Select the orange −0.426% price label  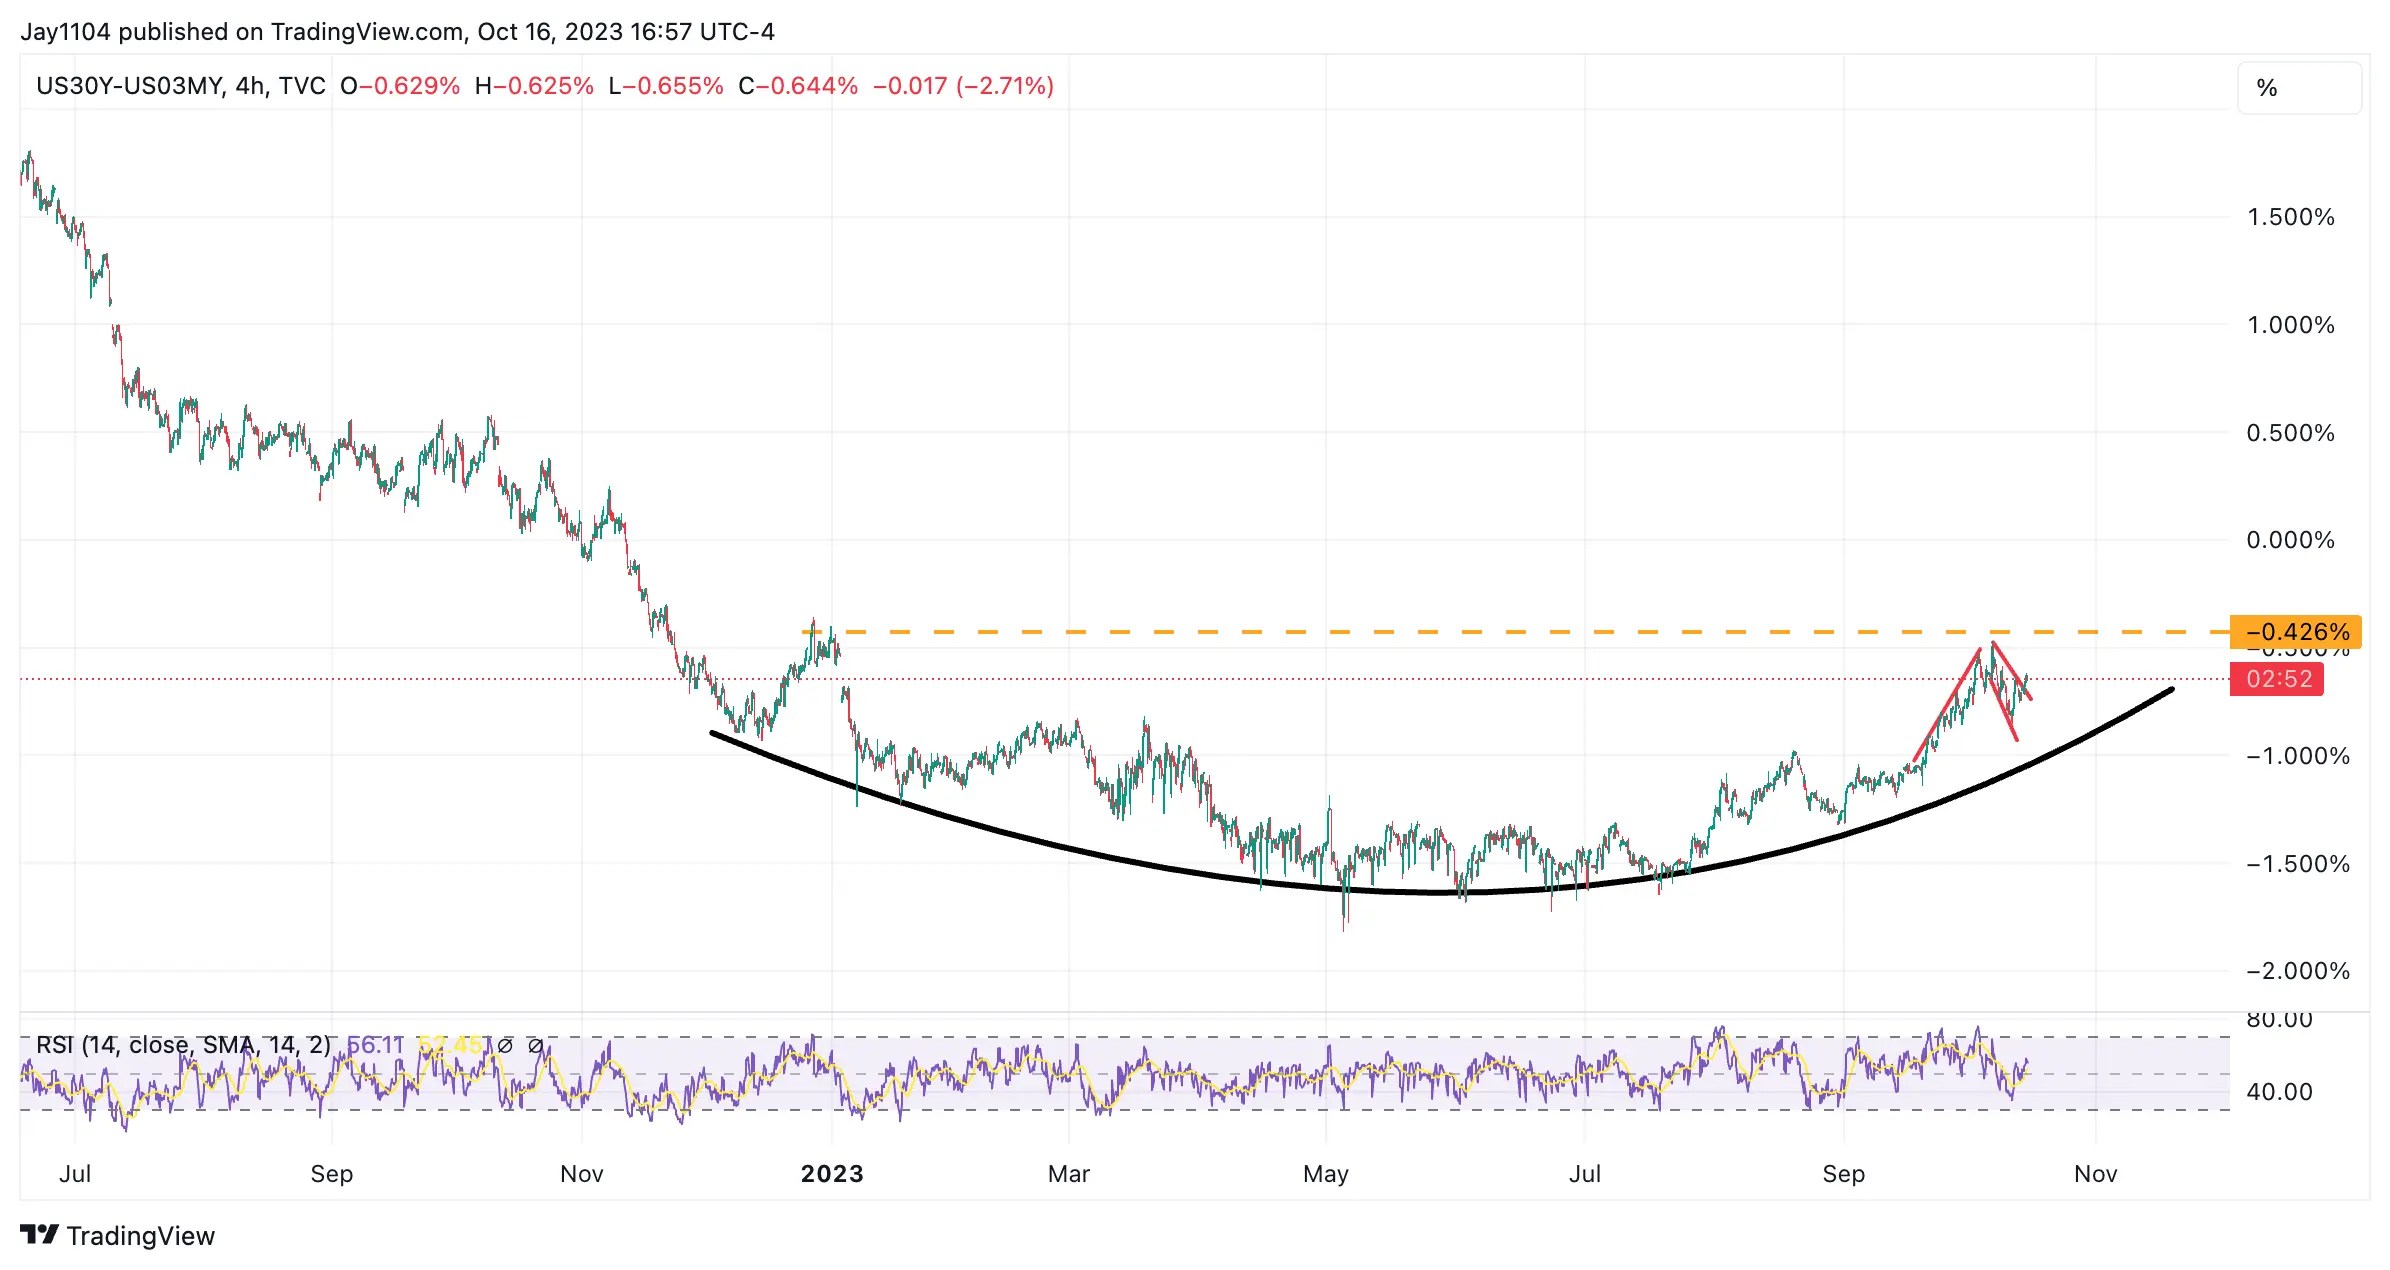(x=2296, y=632)
